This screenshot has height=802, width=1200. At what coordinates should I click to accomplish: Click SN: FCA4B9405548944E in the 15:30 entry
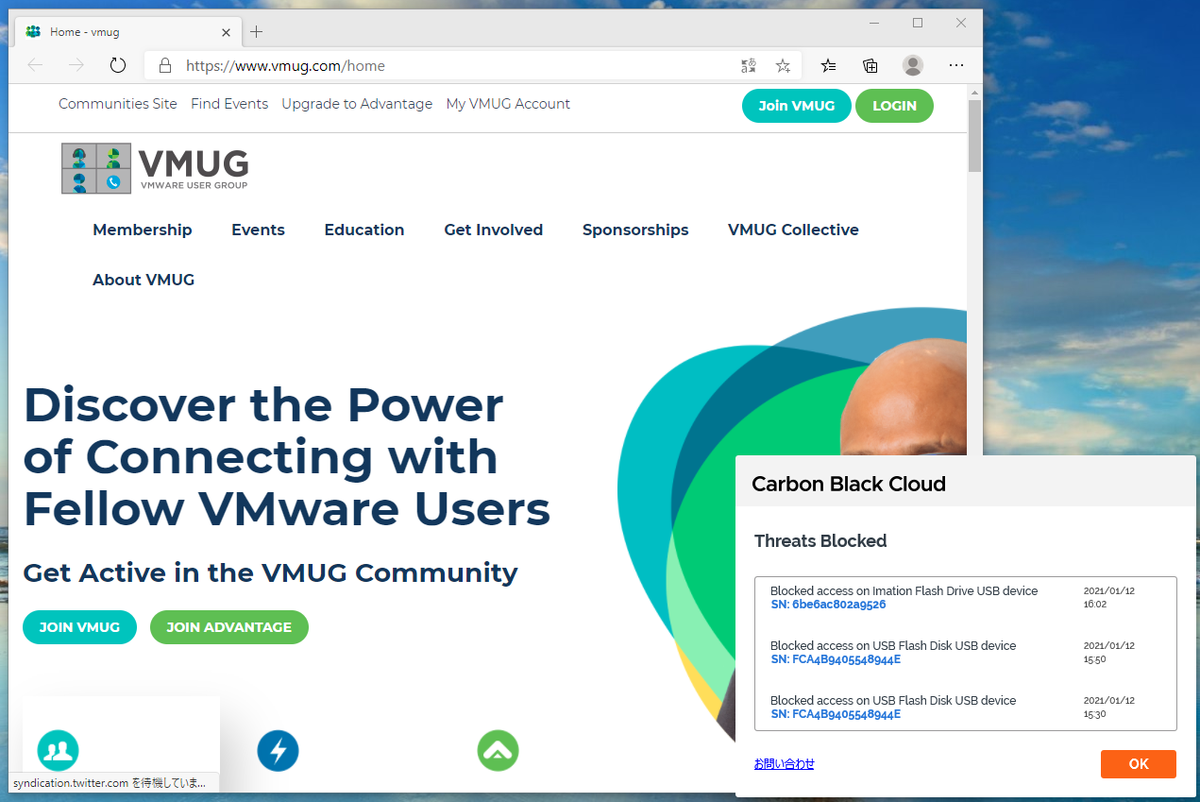[x=836, y=715]
